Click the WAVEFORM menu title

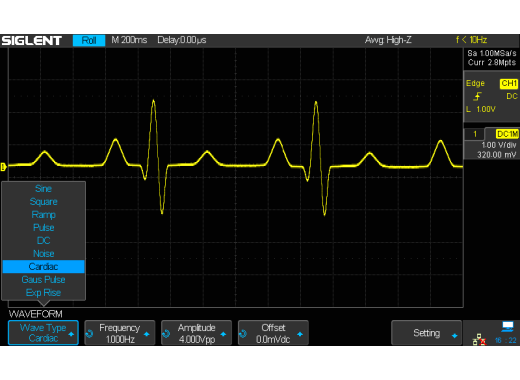[36, 314]
